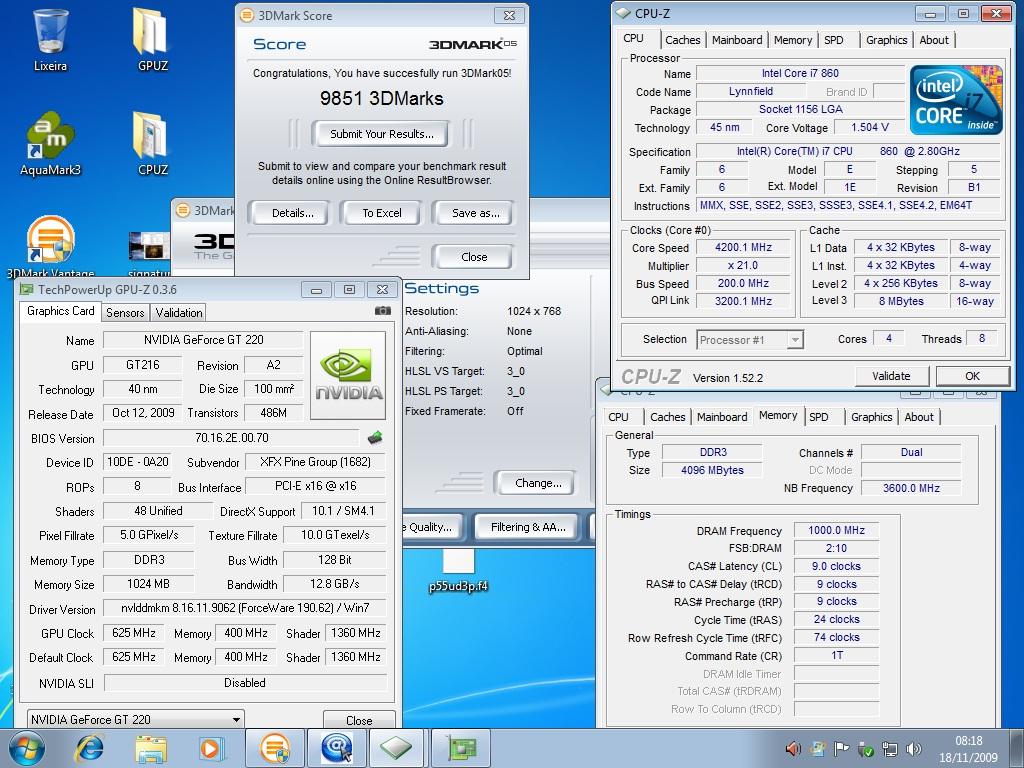Launch AquaMark3 desktop shortcut
Viewport: 1024px width, 768px height.
click(50, 144)
